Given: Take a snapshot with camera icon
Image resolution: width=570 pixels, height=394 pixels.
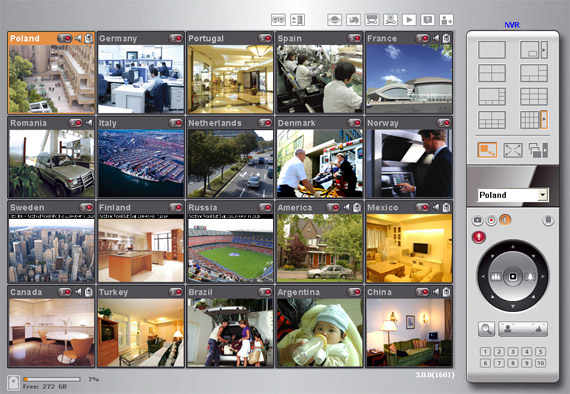Looking at the screenshot, I should pyautogui.click(x=477, y=220).
